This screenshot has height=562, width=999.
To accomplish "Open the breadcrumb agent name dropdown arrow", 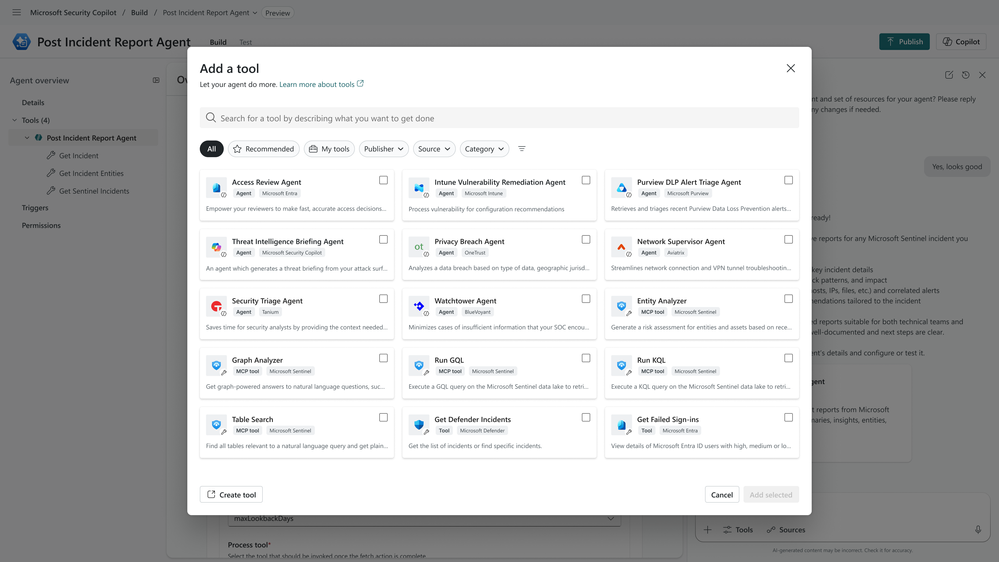I will (255, 13).
